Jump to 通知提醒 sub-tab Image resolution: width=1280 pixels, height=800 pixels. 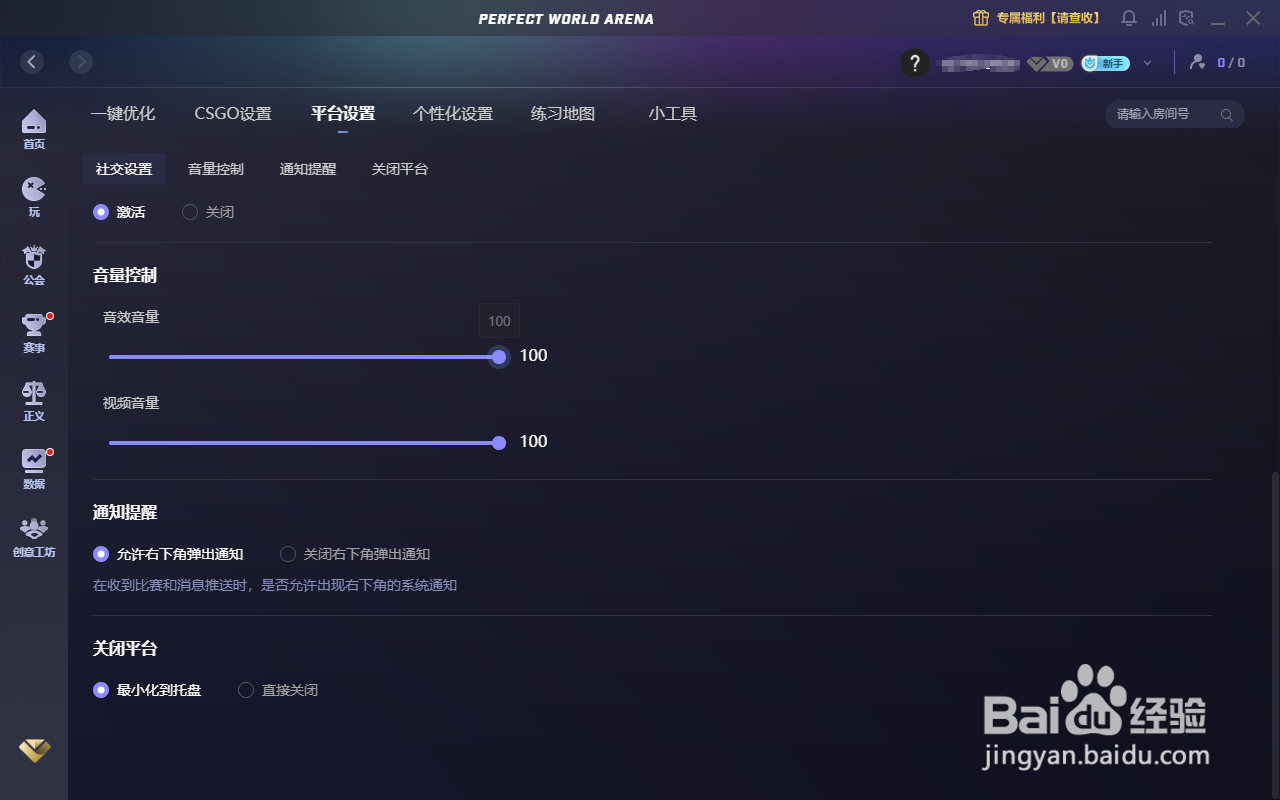308,169
